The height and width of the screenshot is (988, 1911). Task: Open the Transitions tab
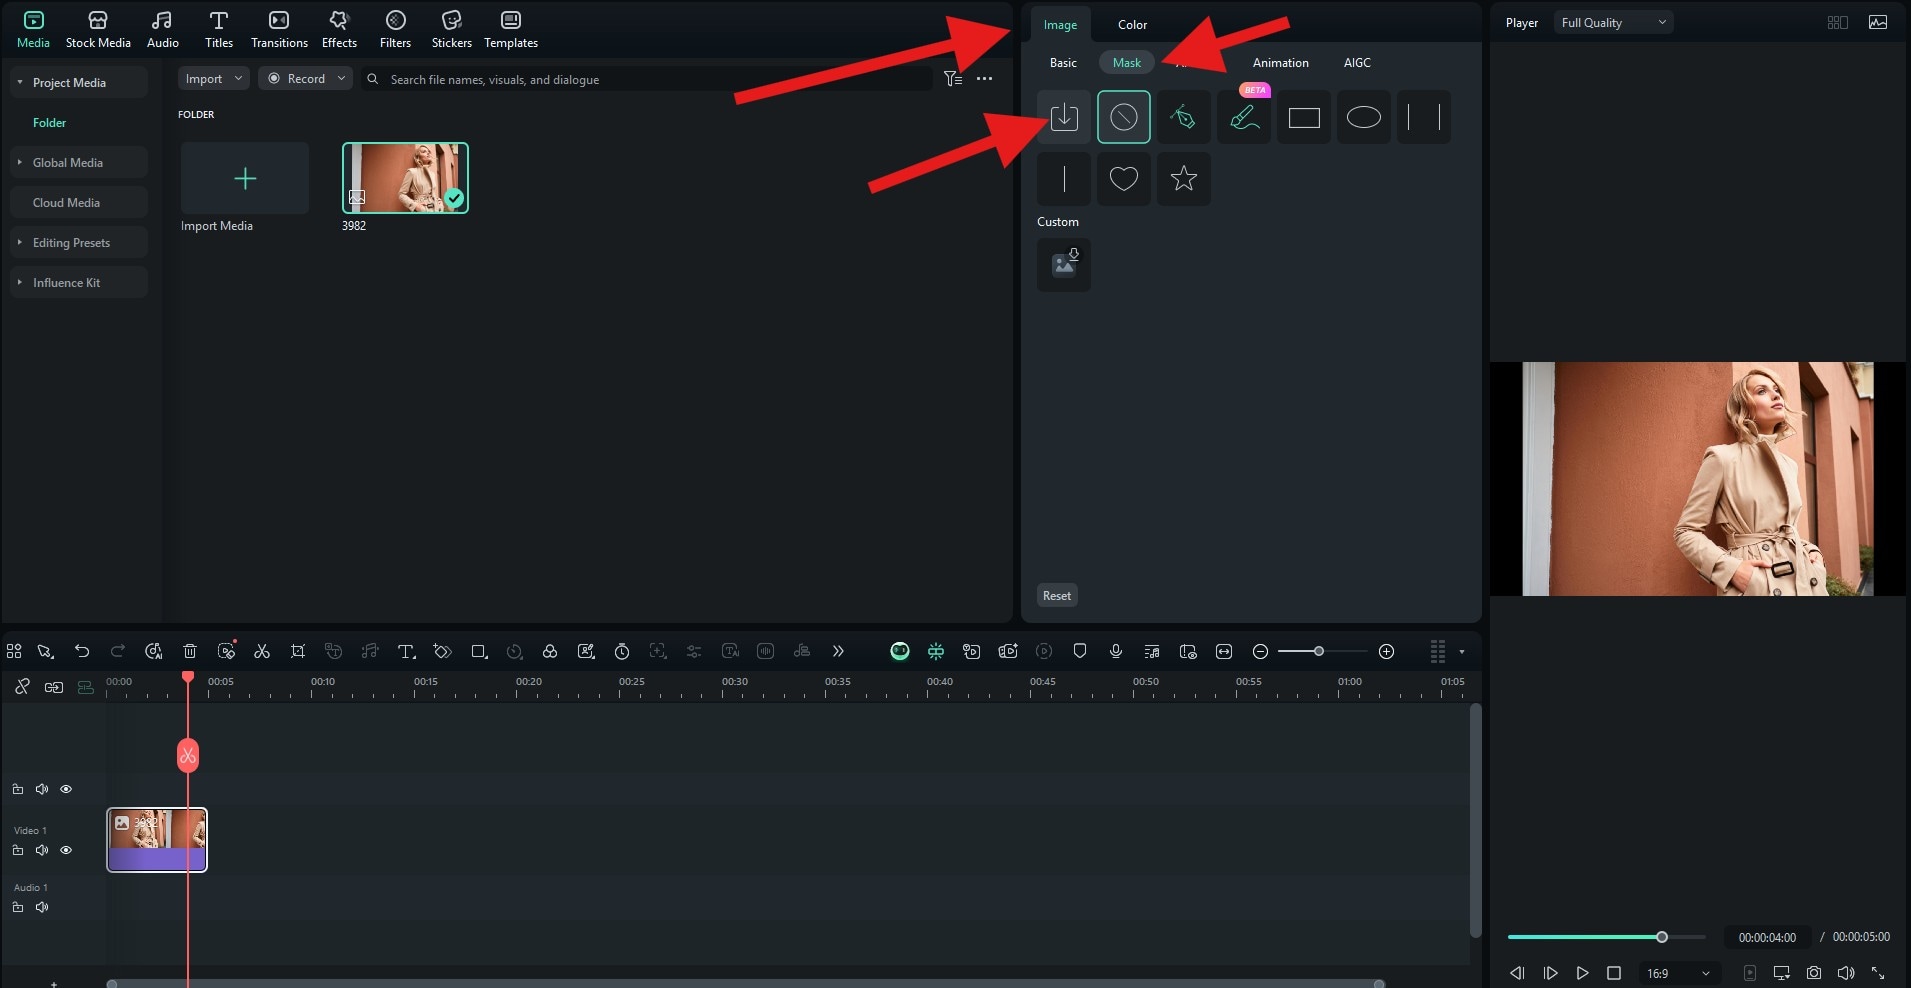(279, 30)
